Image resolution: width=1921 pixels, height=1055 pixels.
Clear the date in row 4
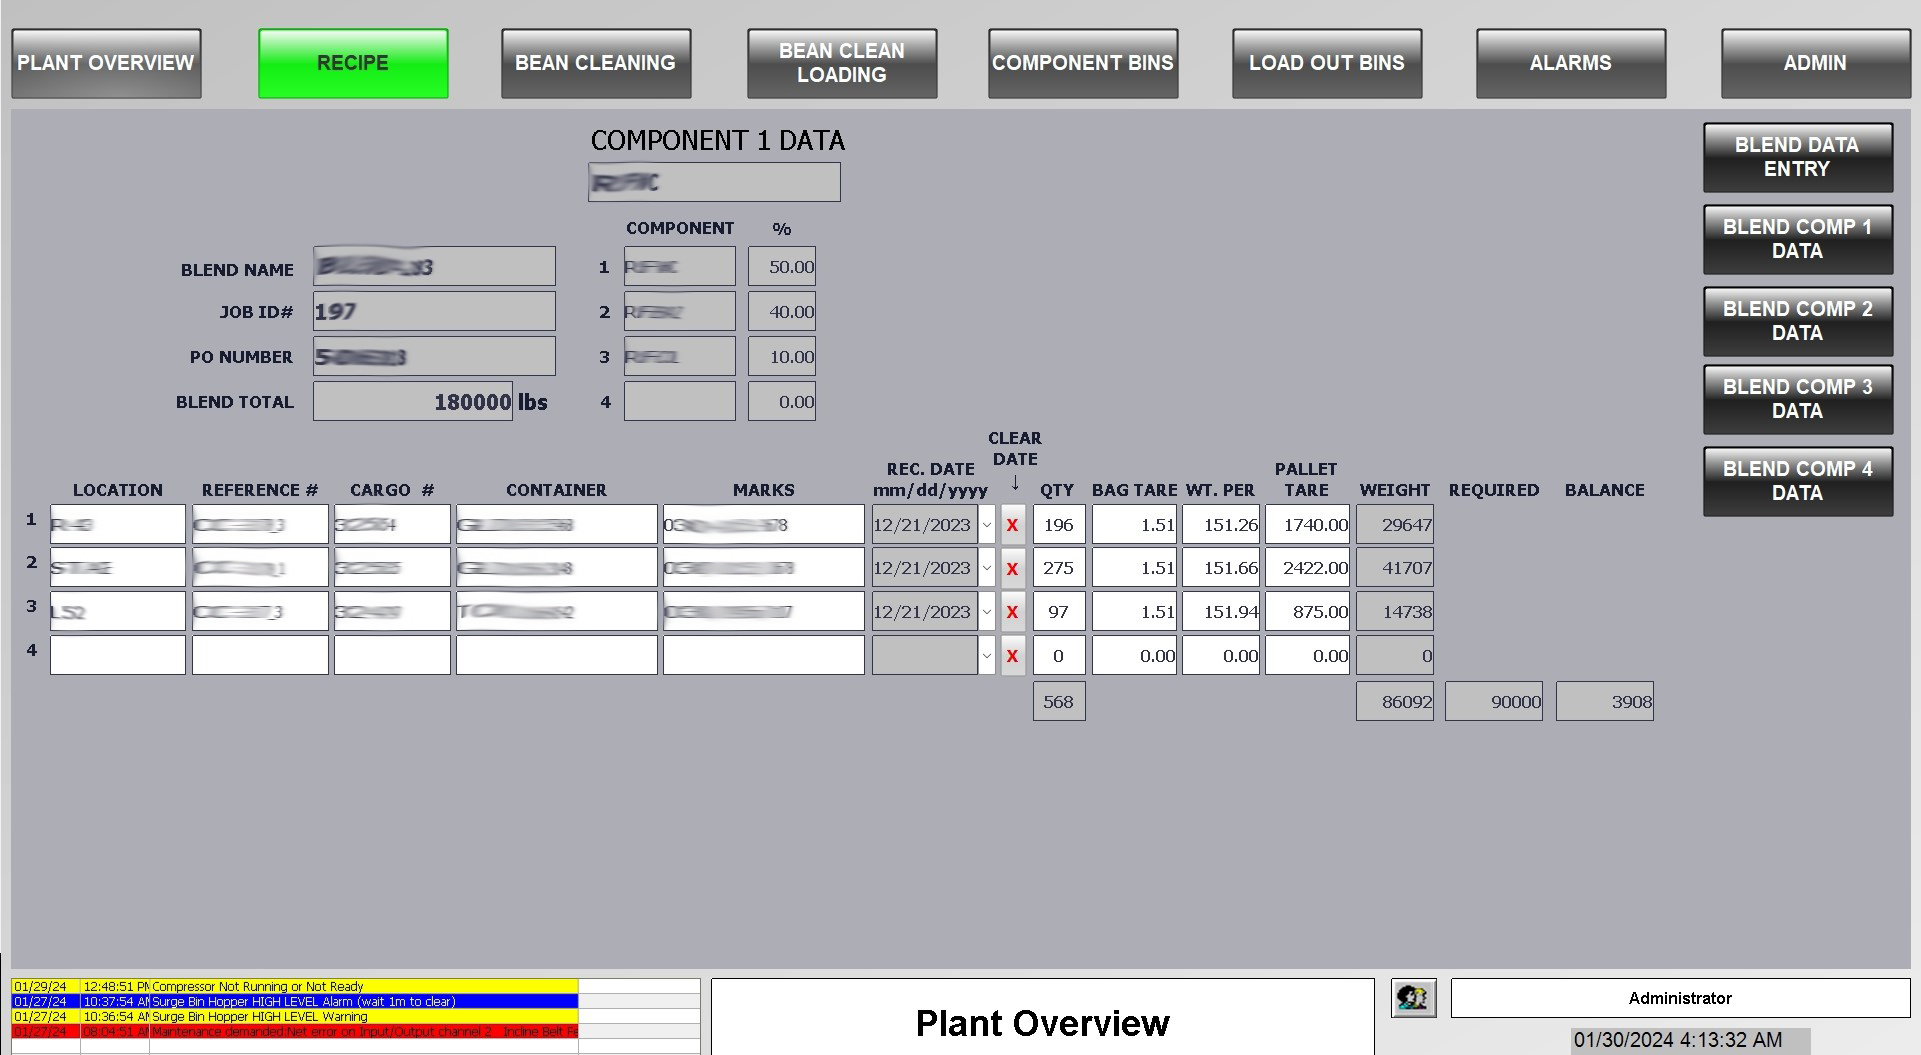coord(1012,656)
